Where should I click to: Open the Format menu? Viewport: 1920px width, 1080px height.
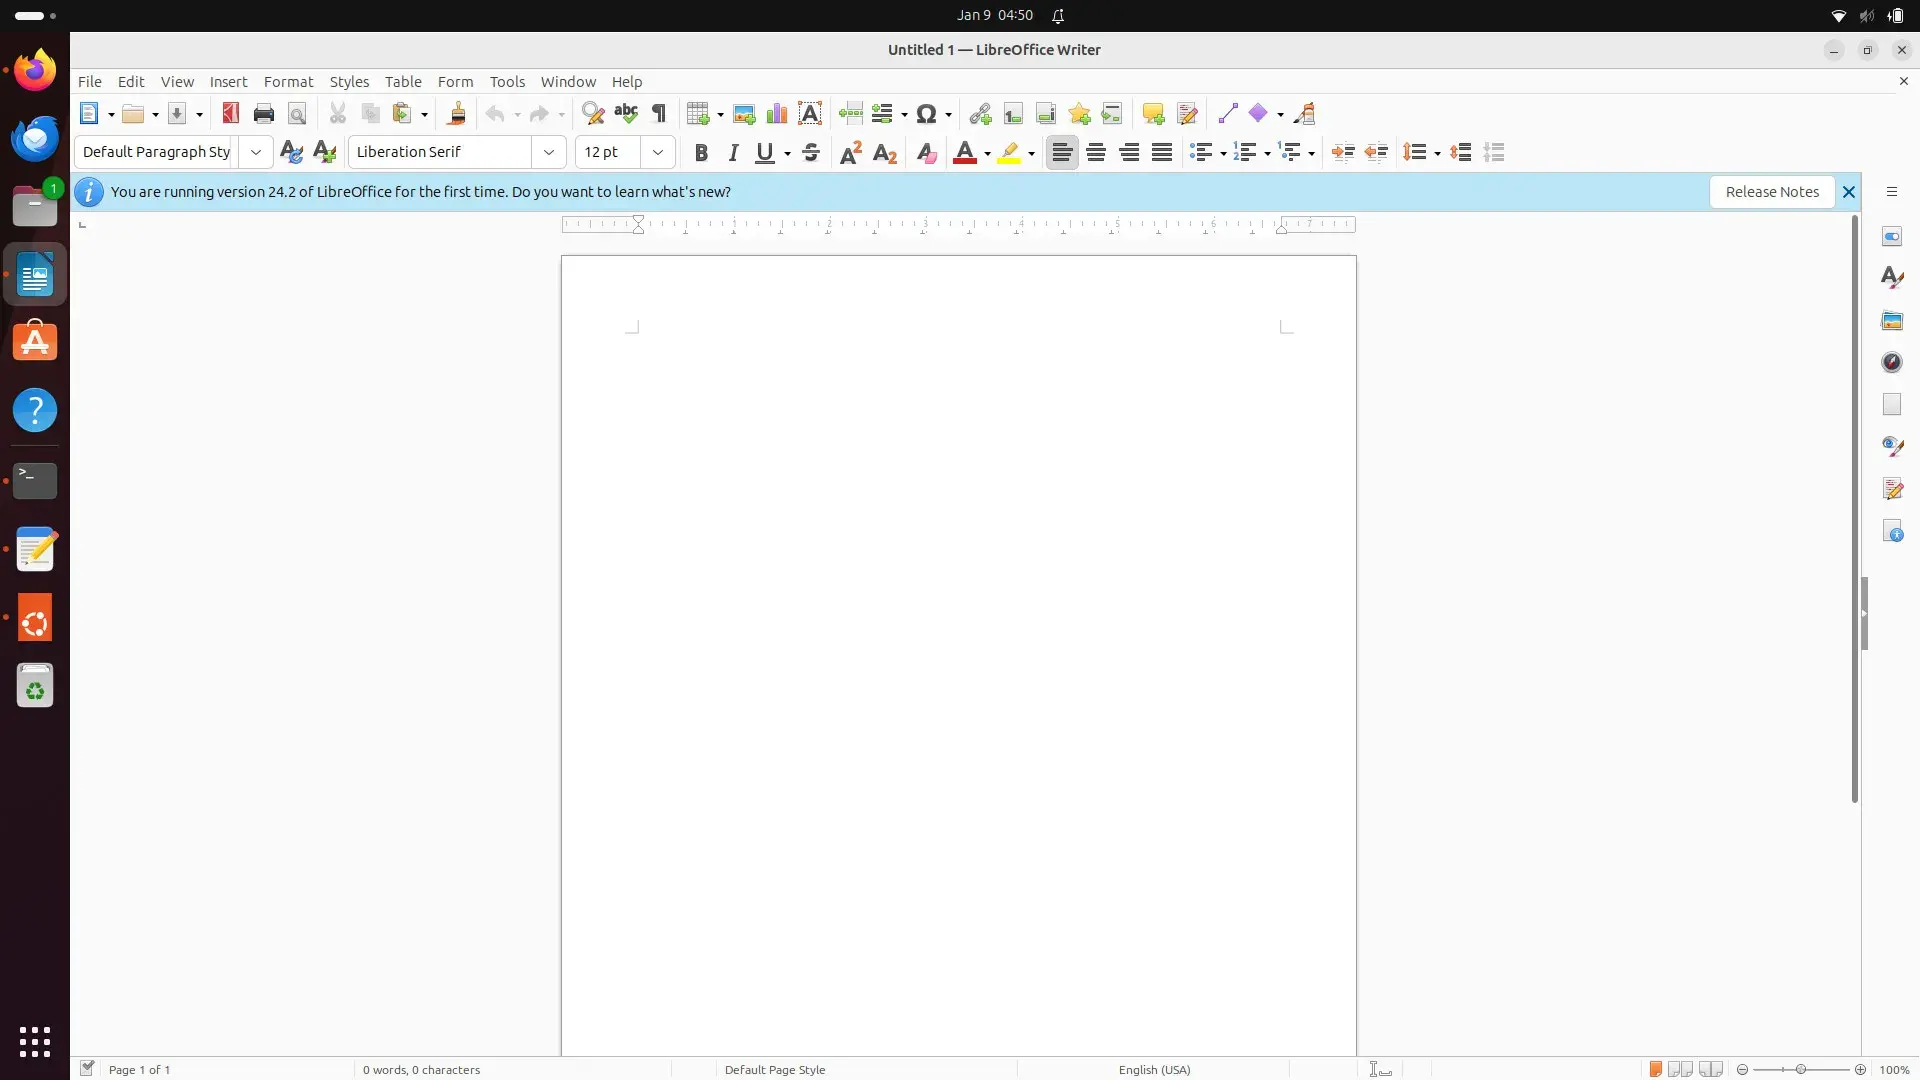tap(288, 82)
